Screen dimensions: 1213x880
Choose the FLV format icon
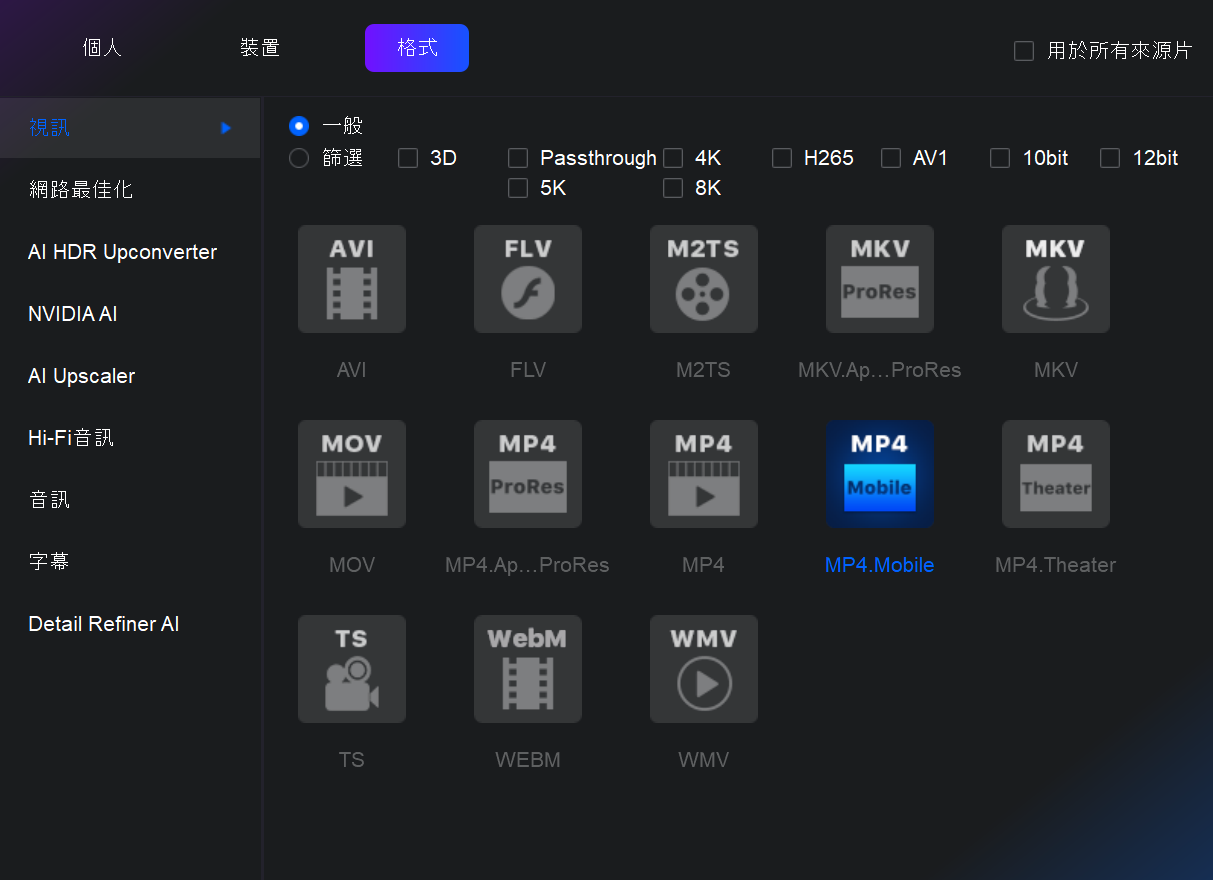[x=528, y=279]
